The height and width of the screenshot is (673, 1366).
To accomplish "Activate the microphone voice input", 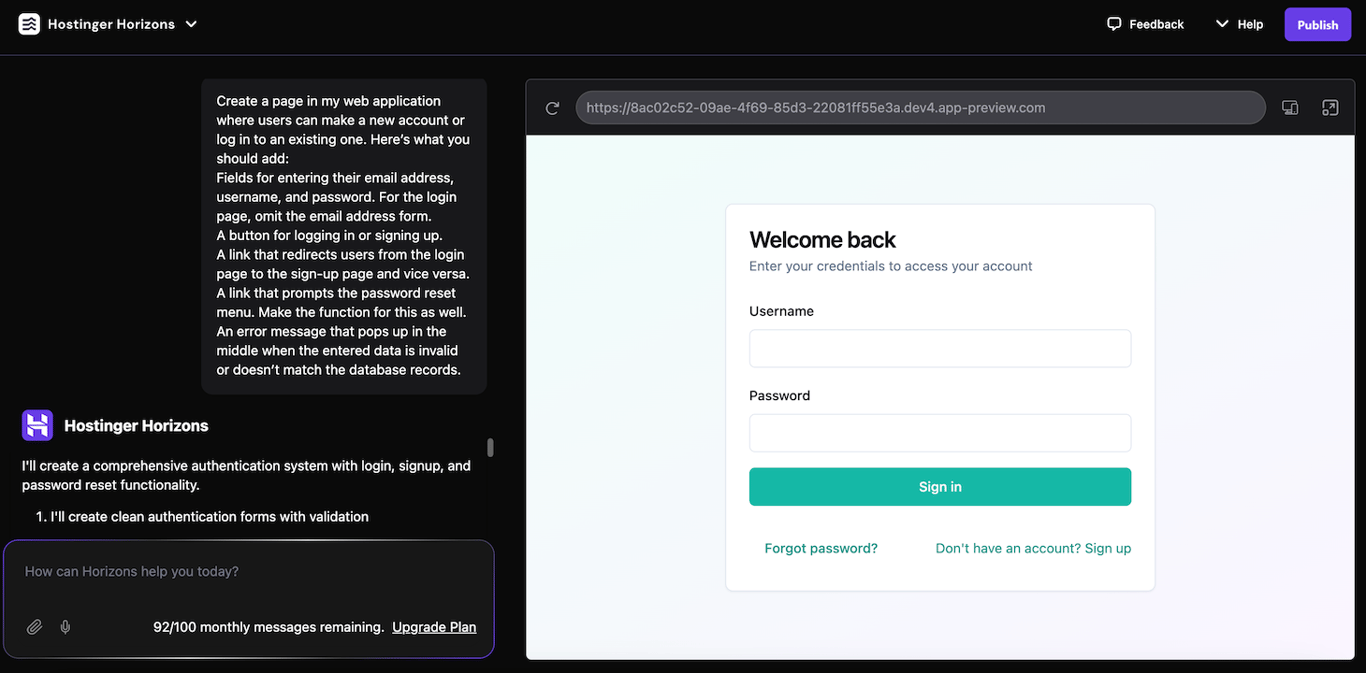I will tap(65, 626).
